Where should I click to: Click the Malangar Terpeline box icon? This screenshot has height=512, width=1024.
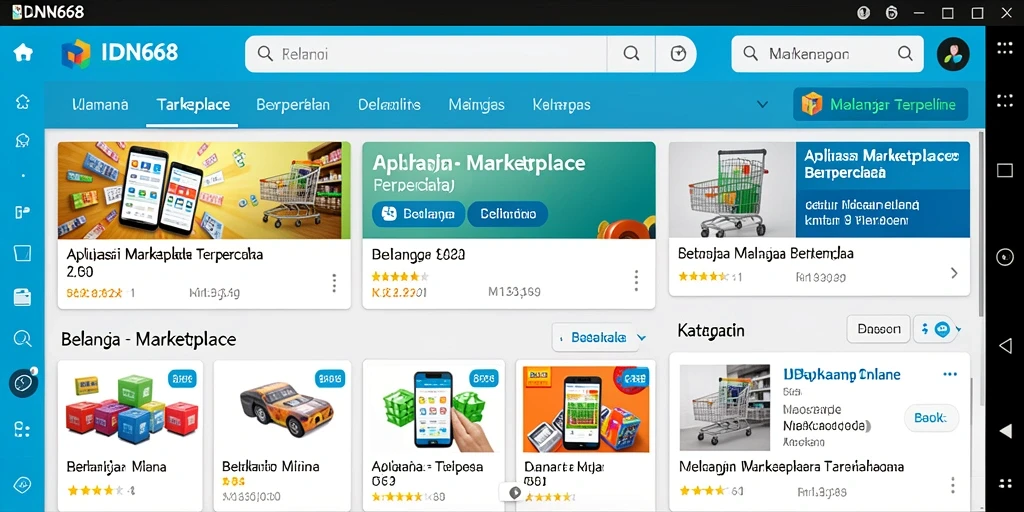(x=812, y=104)
